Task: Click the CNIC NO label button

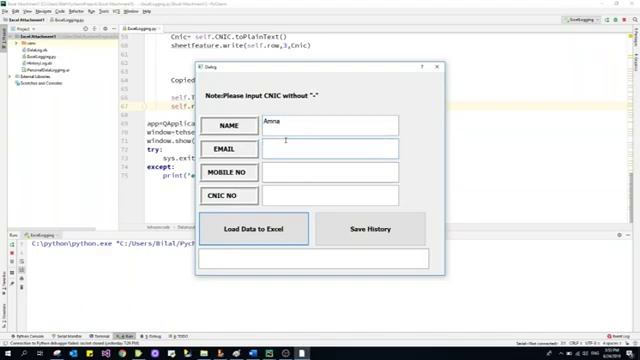Action: 229,196
